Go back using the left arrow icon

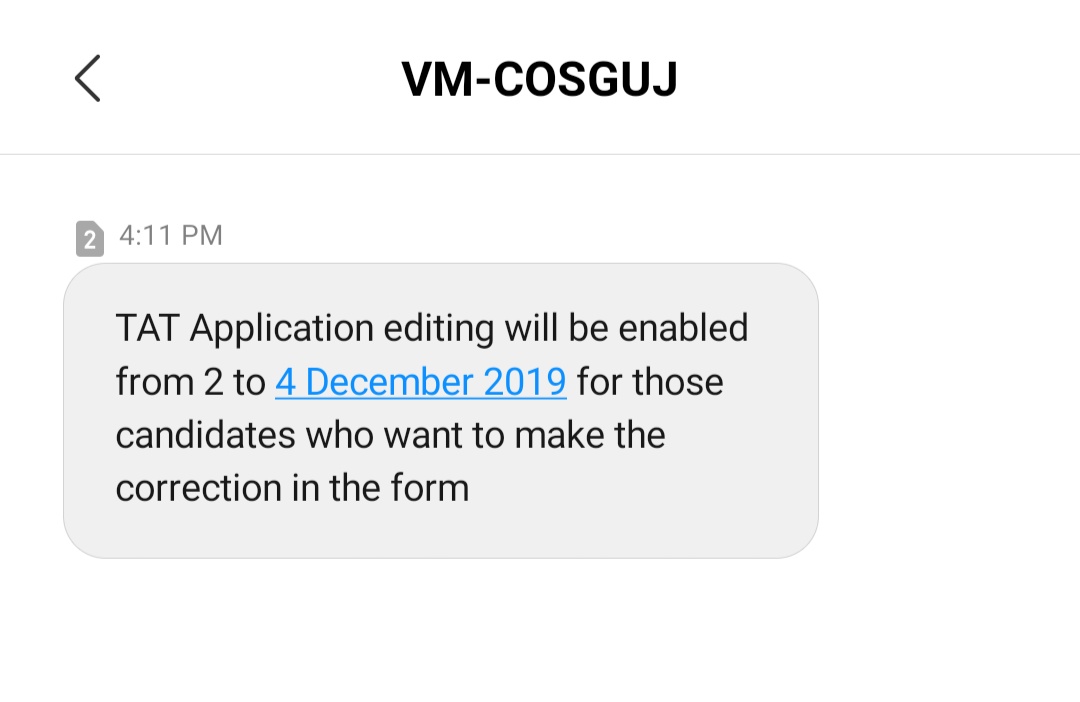pyautogui.click(x=87, y=79)
